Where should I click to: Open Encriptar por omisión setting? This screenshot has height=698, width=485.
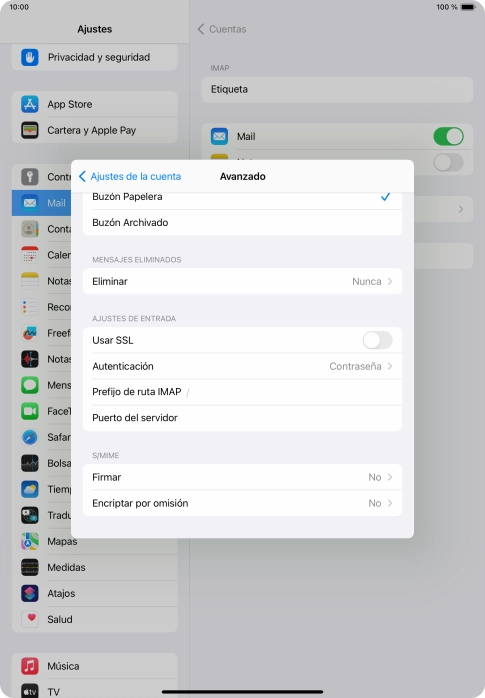pyautogui.click(x=242, y=503)
